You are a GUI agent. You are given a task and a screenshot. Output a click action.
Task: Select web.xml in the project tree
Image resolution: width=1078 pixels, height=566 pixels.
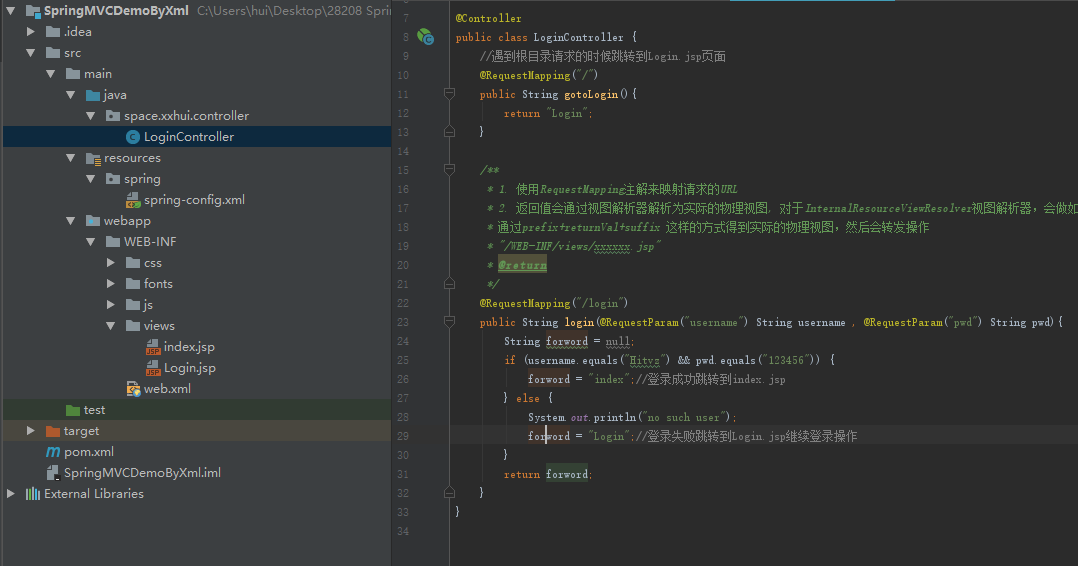click(x=167, y=389)
